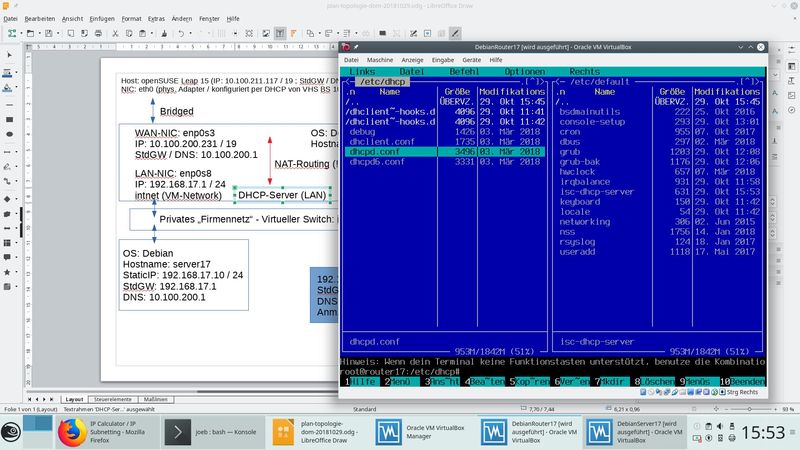Switch to the Konsole bash taskbar entry
The image size is (800, 450).
point(213,432)
